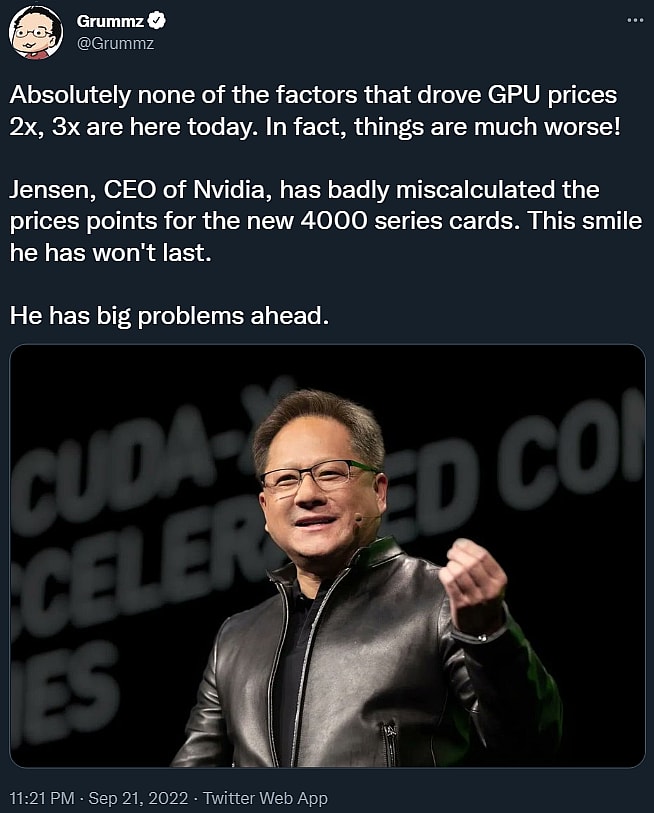Click the verified badge beside Grummz

145,21
